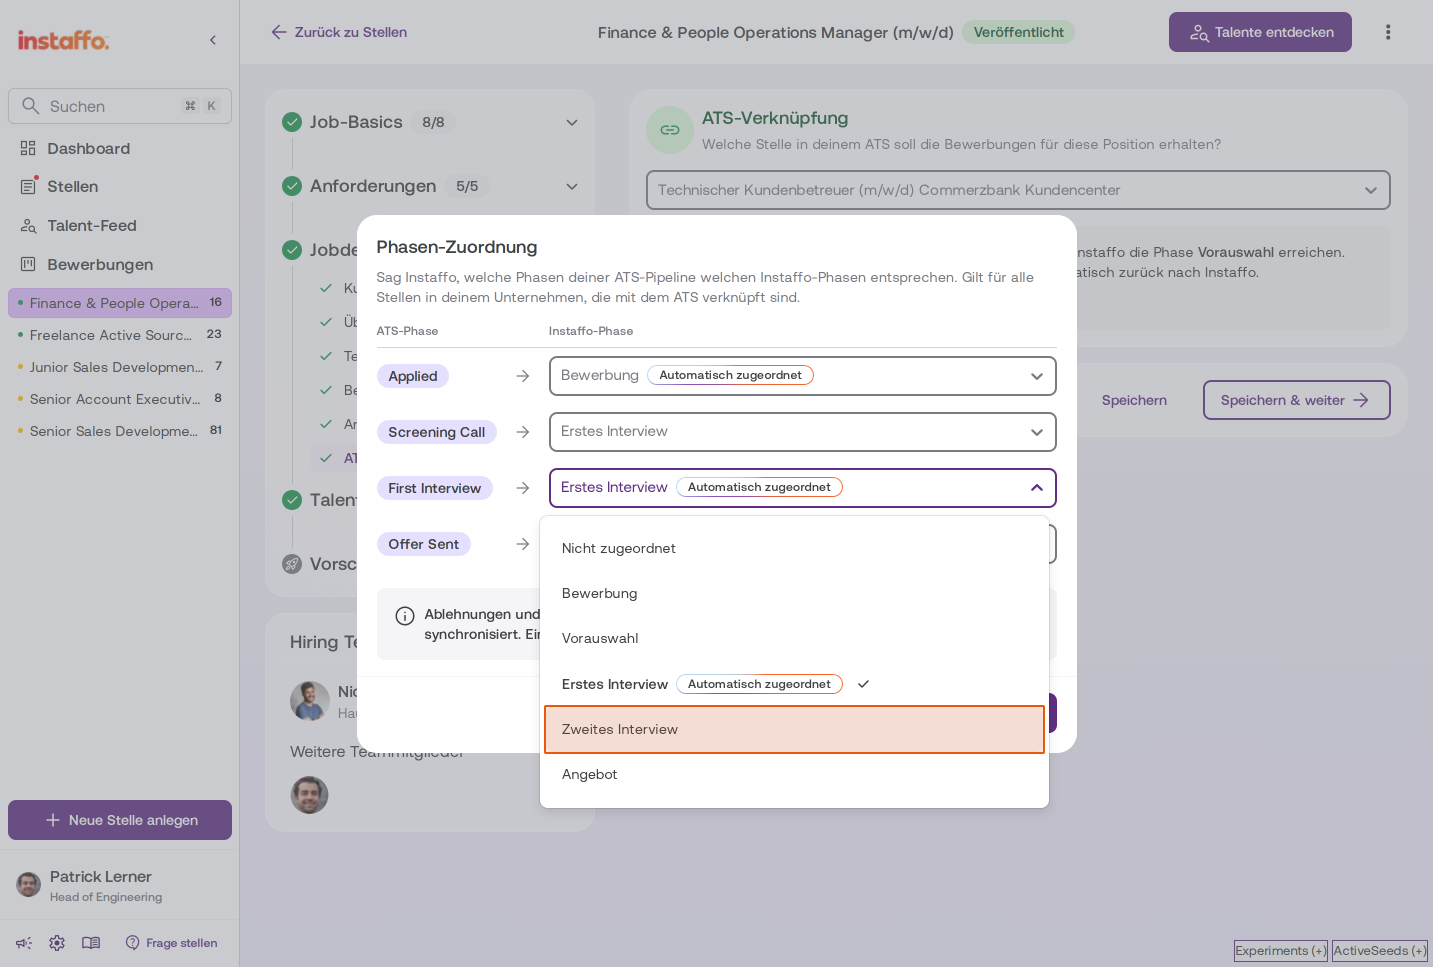Click Frage stellen link

[x=171, y=943]
